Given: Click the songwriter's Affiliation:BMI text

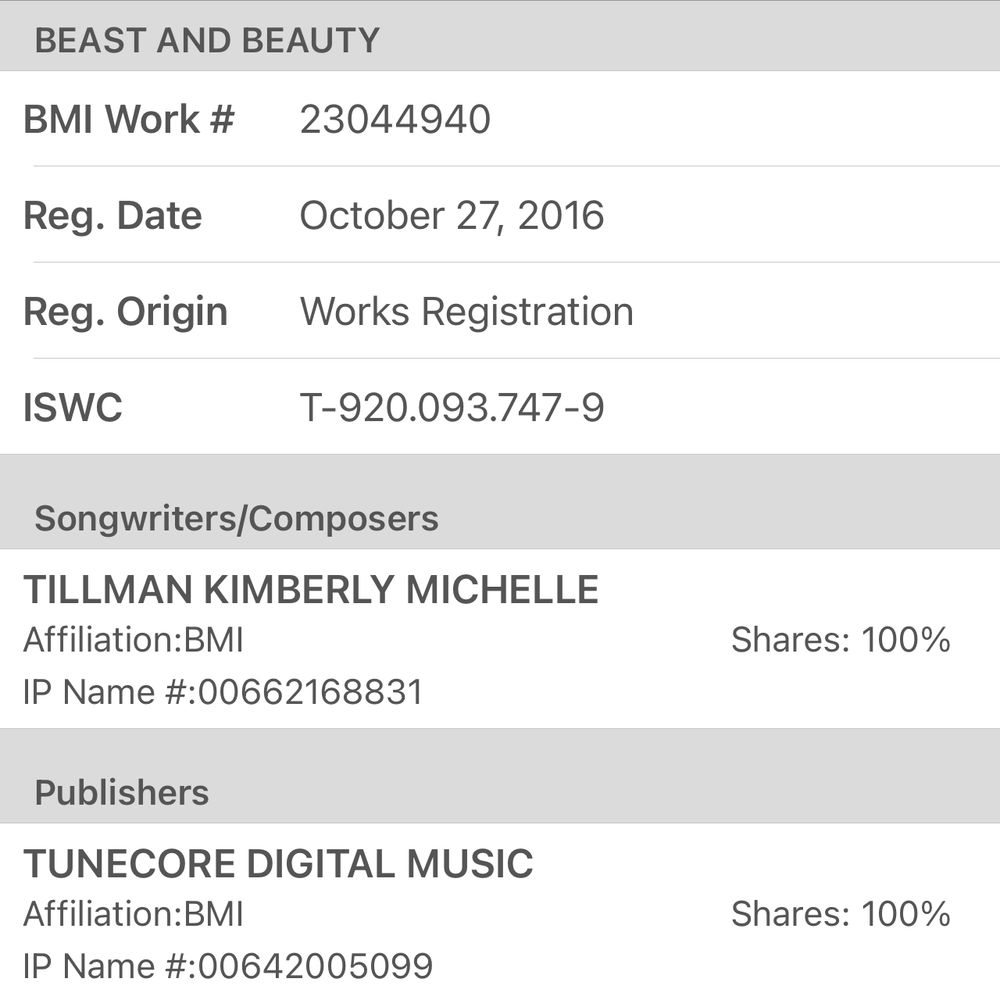Looking at the screenshot, I should pos(133,640).
